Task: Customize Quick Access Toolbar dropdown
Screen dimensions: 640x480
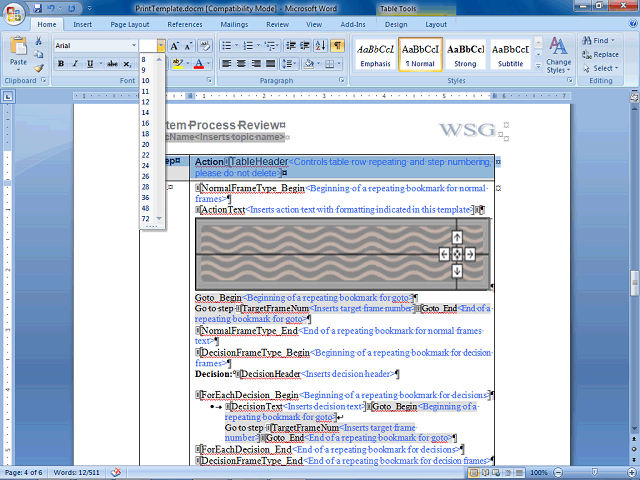Action: 90,8
